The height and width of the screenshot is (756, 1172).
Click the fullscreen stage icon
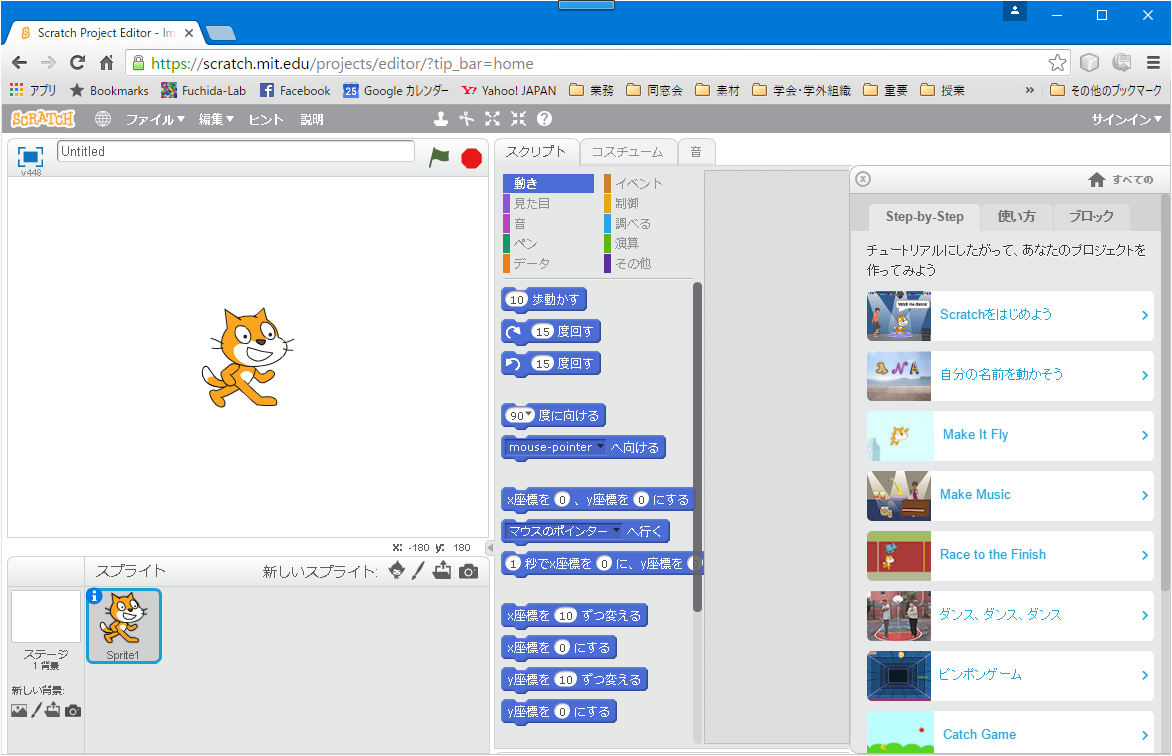tap(30, 156)
